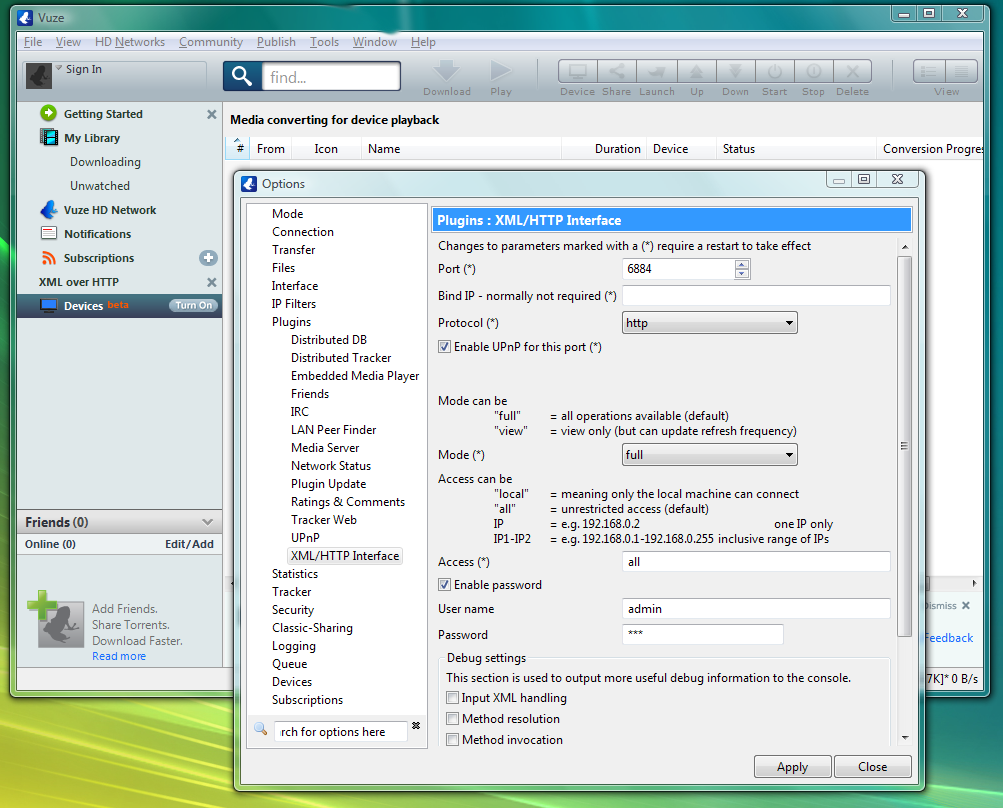Click the Options panel vertical scrollbar thumb

[x=904, y=446]
